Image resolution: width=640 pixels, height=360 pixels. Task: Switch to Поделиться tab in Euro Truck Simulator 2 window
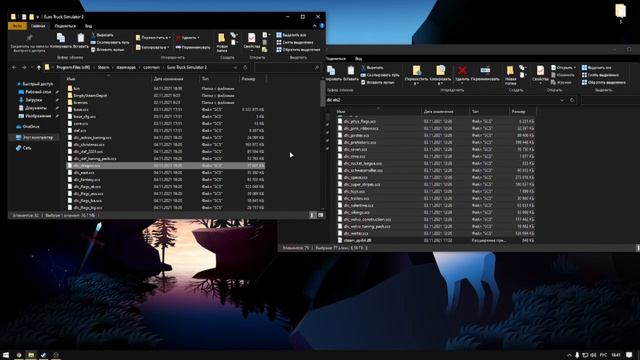click(65, 26)
